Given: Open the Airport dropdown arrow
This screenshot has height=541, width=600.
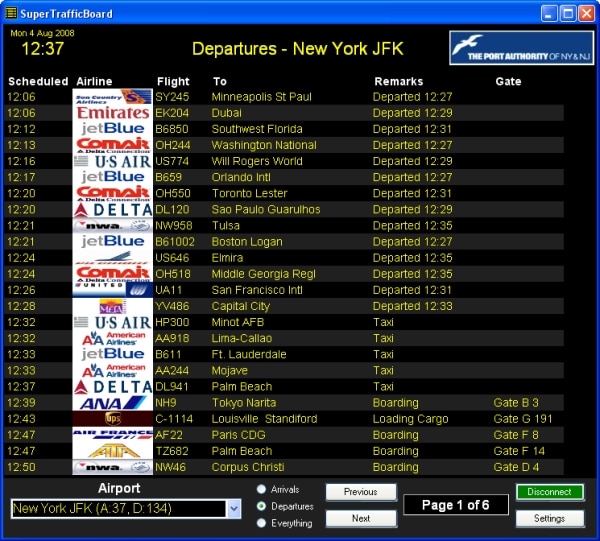Looking at the screenshot, I should point(234,509).
